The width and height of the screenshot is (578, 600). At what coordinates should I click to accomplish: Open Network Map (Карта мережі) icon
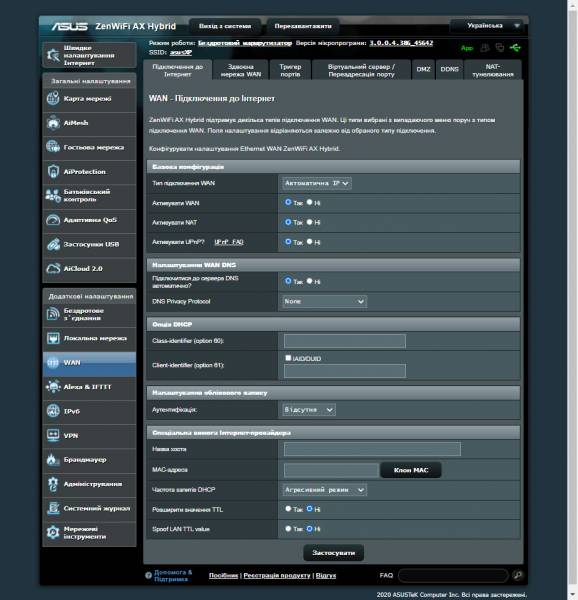pyautogui.click(x=53, y=98)
